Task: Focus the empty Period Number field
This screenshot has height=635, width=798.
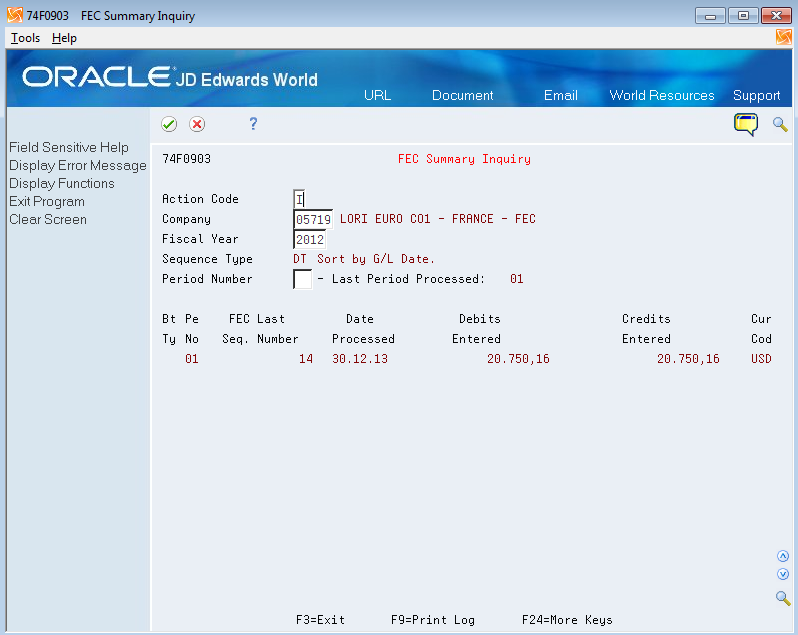Action: (x=302, y=279)
